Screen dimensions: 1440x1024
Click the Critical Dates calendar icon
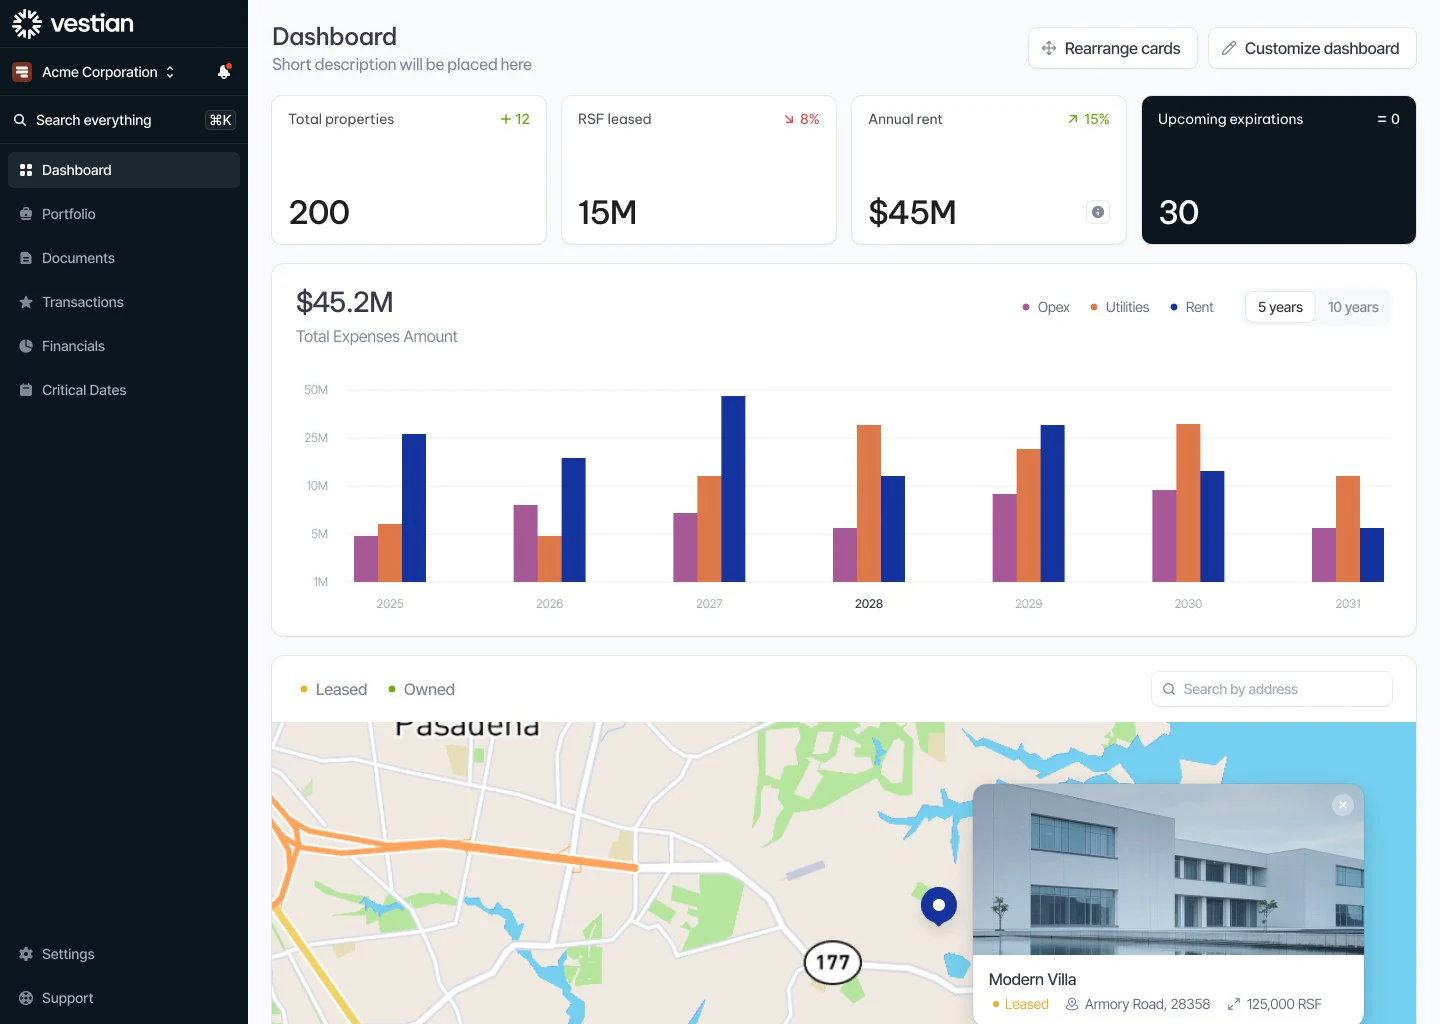pyautogui.click(x=26, y=390)
